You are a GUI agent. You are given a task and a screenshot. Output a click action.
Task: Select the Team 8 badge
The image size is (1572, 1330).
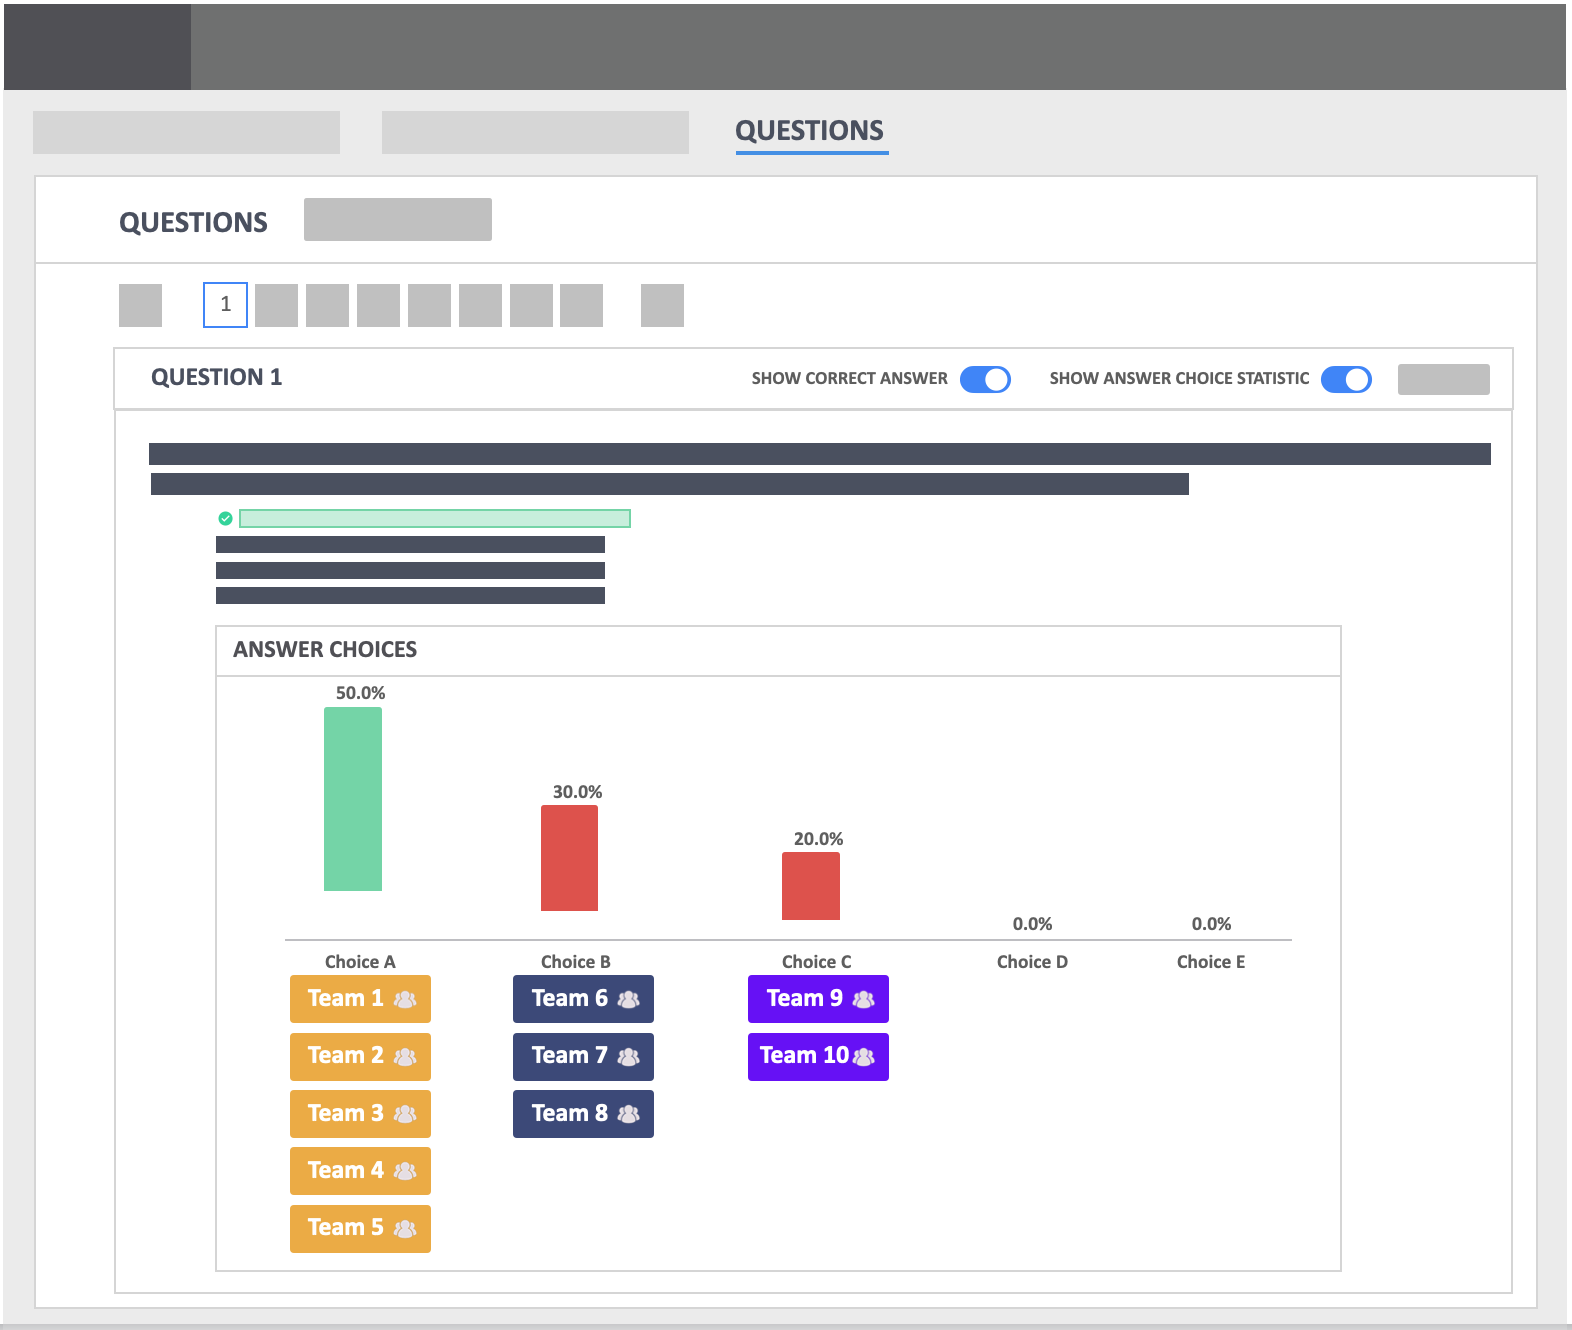(x=583, y=1114)
